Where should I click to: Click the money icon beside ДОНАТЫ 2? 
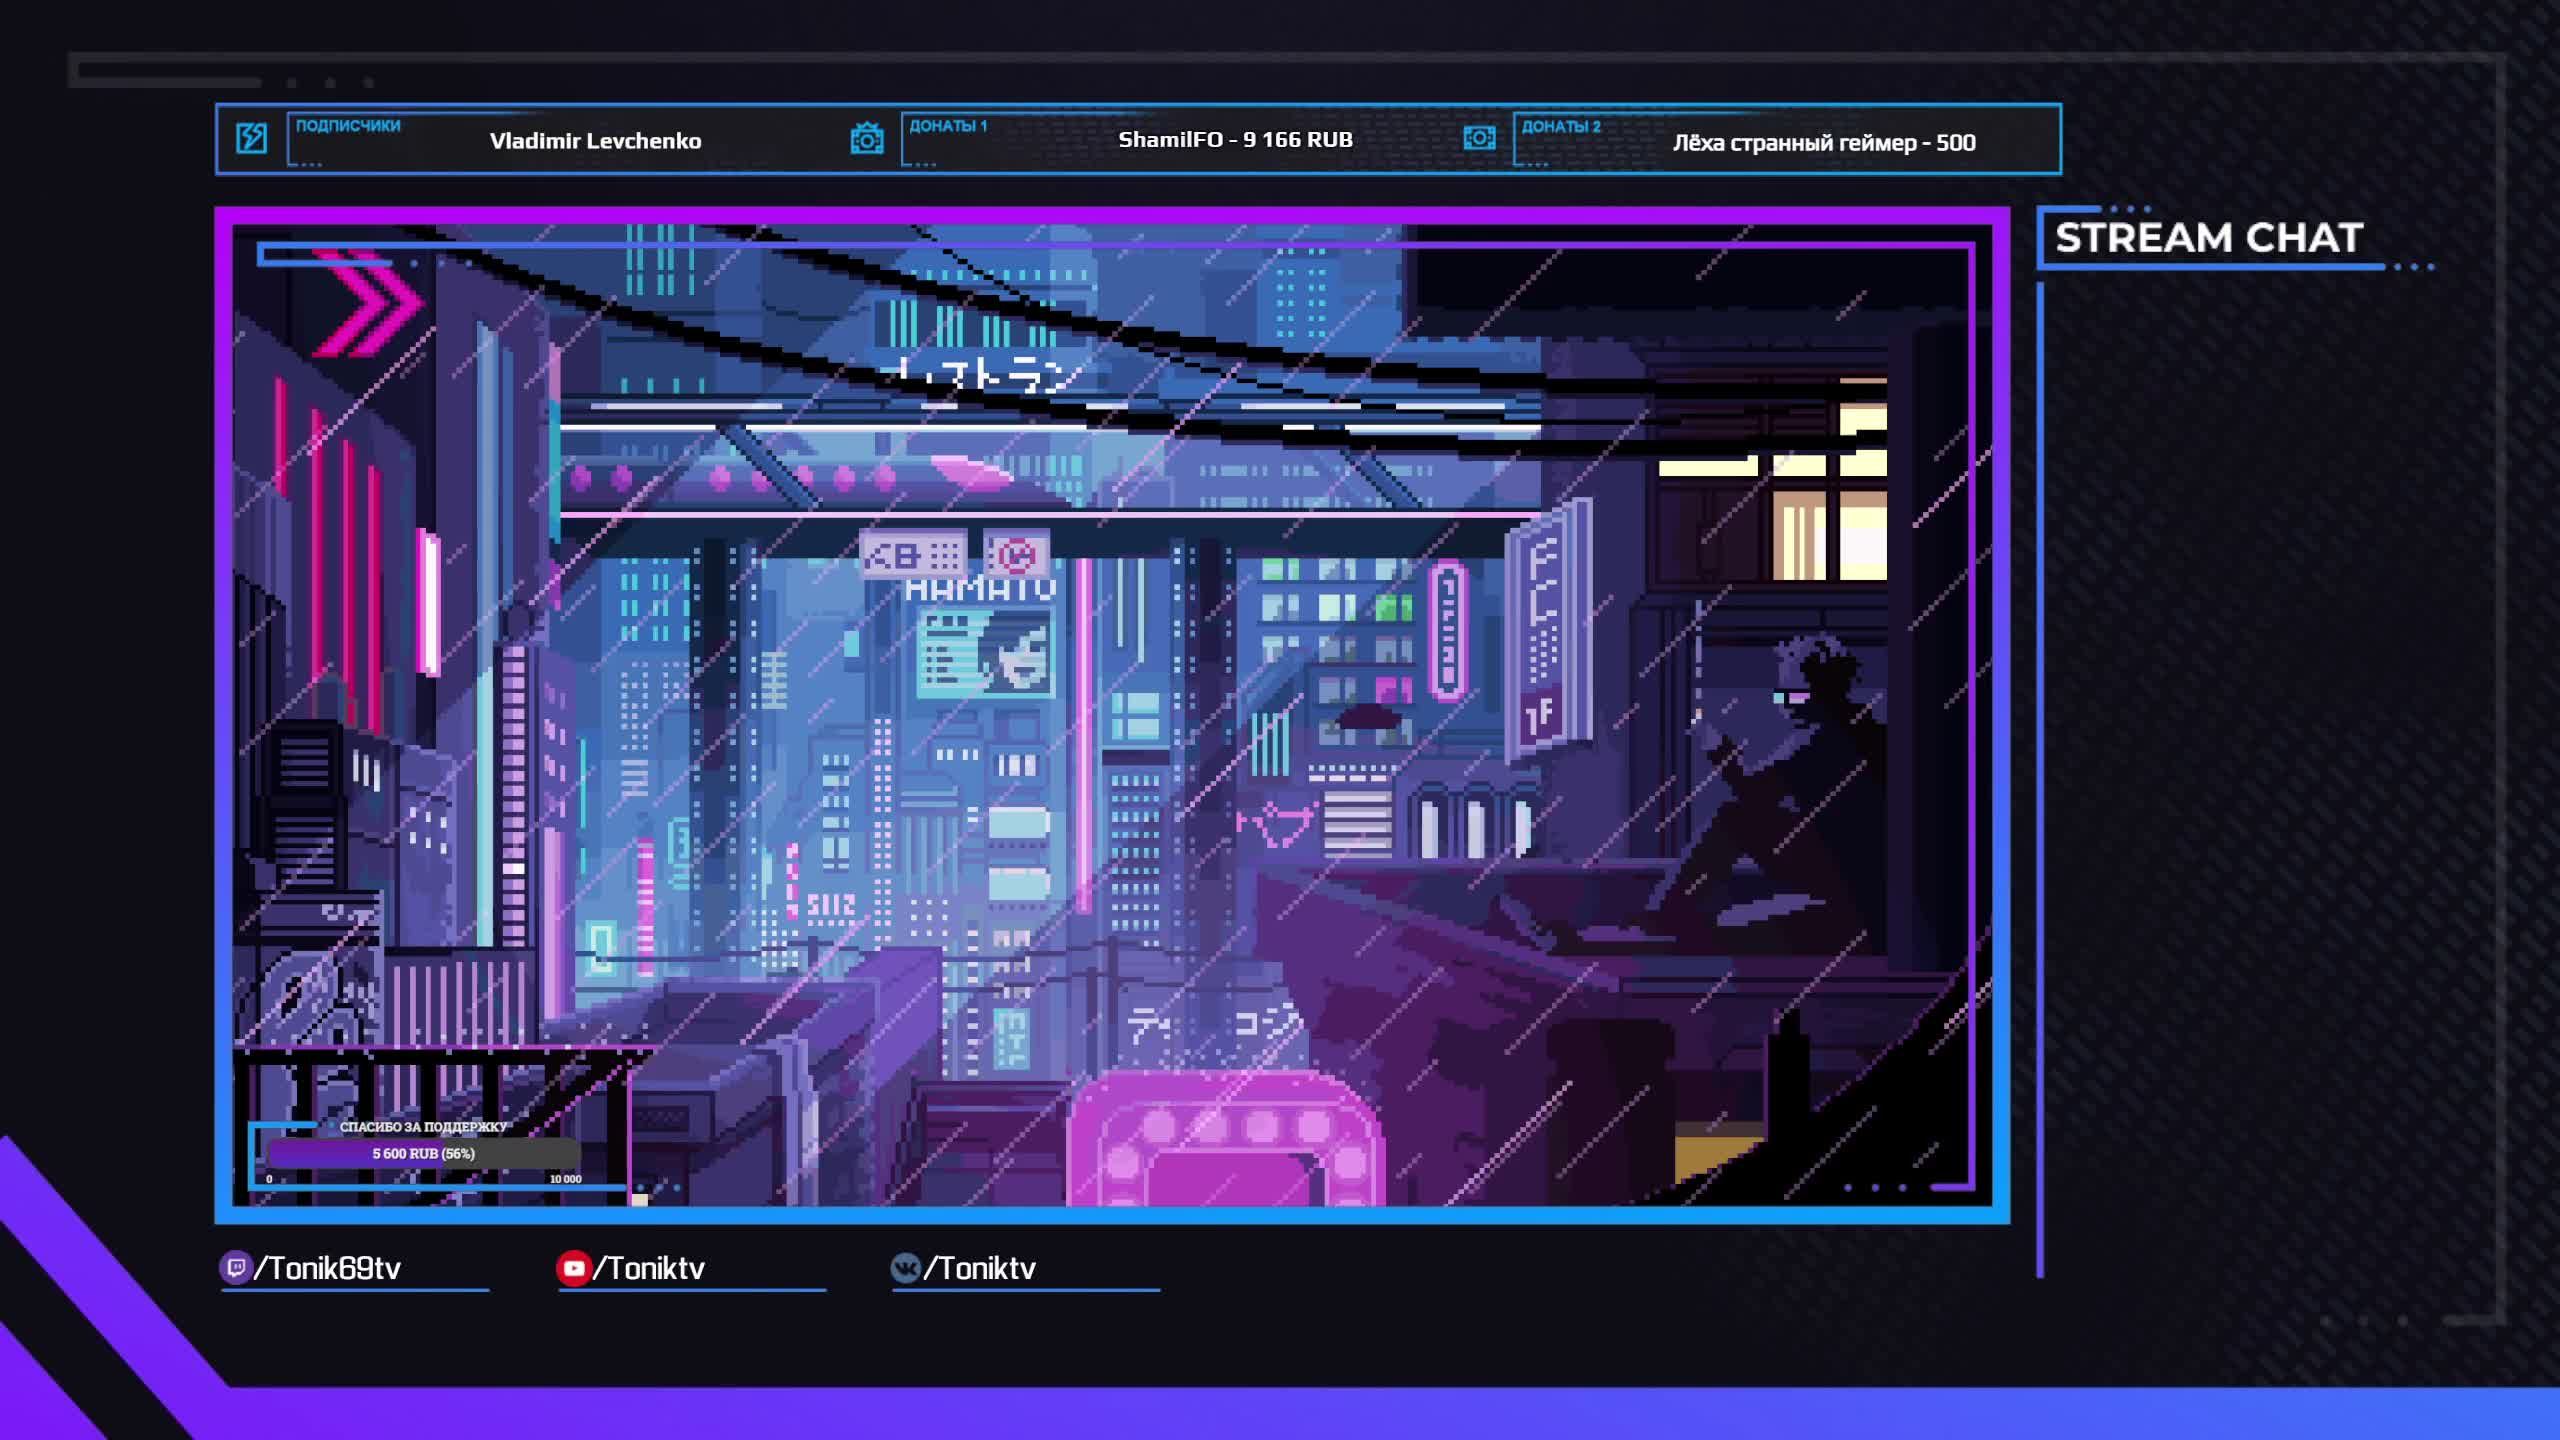[1479, 138]
